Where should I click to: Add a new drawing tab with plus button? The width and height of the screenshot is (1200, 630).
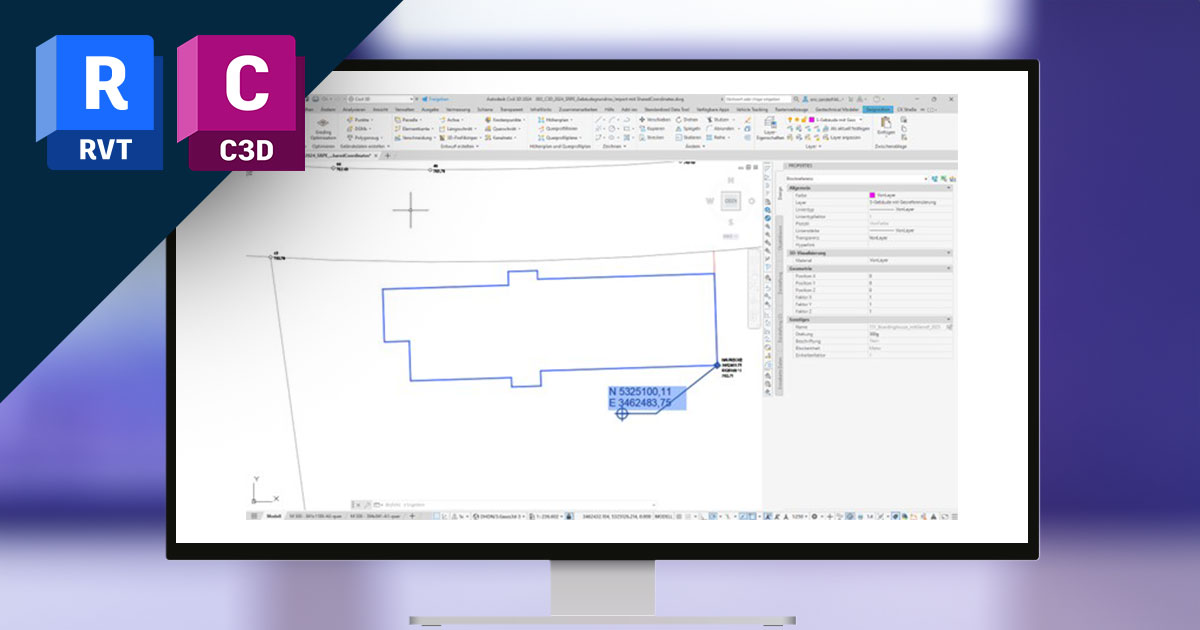pyautogui.click(x=388, y=156)
